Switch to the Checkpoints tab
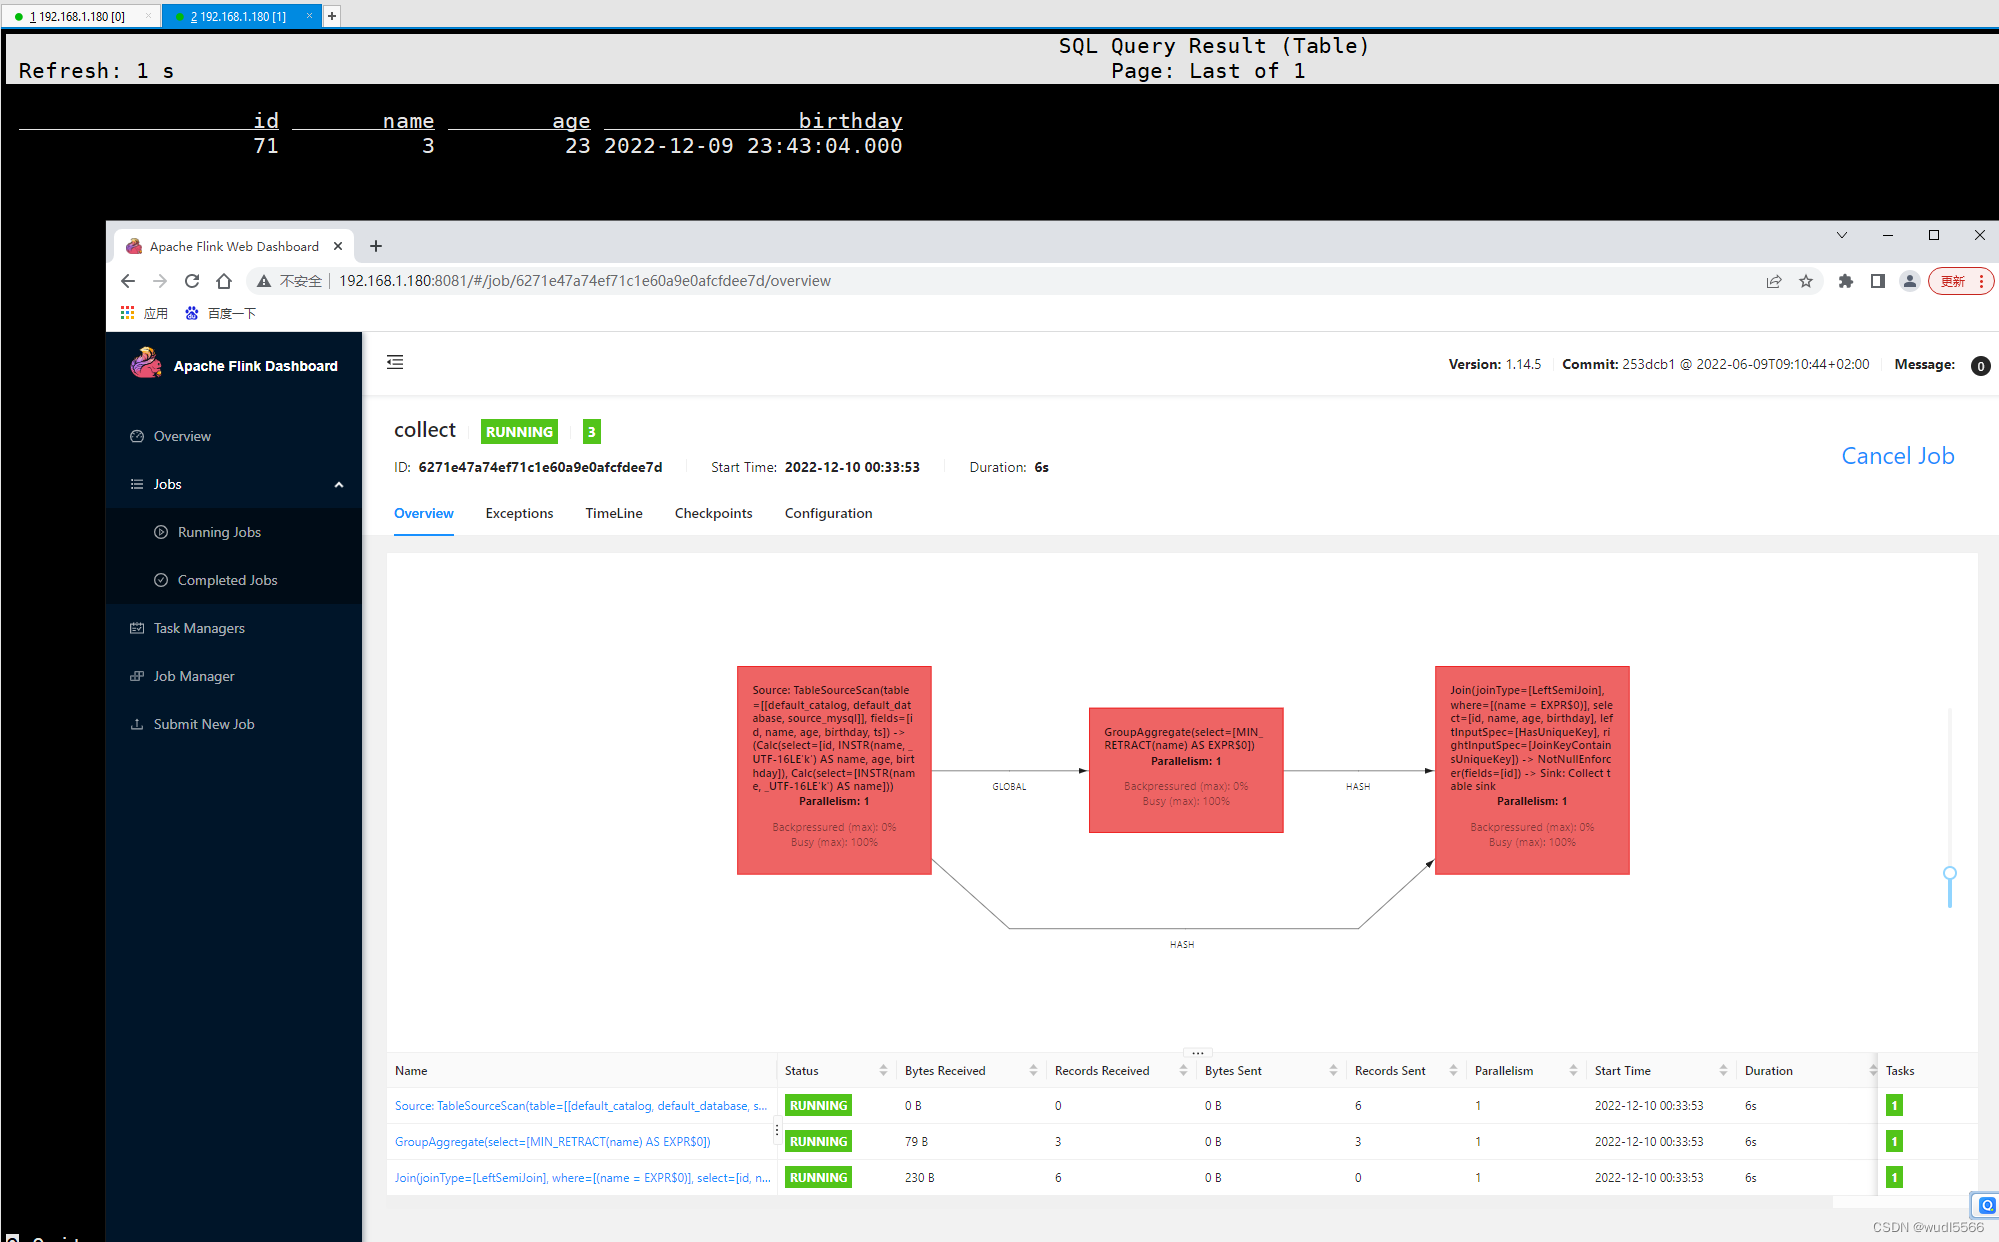Viewport: 1999px width, 1242px height. tap(713, 513)
